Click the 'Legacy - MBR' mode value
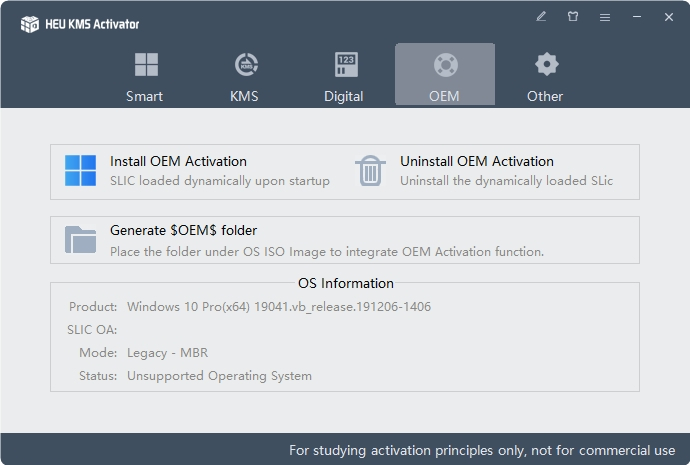This screenshot has height=465, width=690. click(168, 353)
